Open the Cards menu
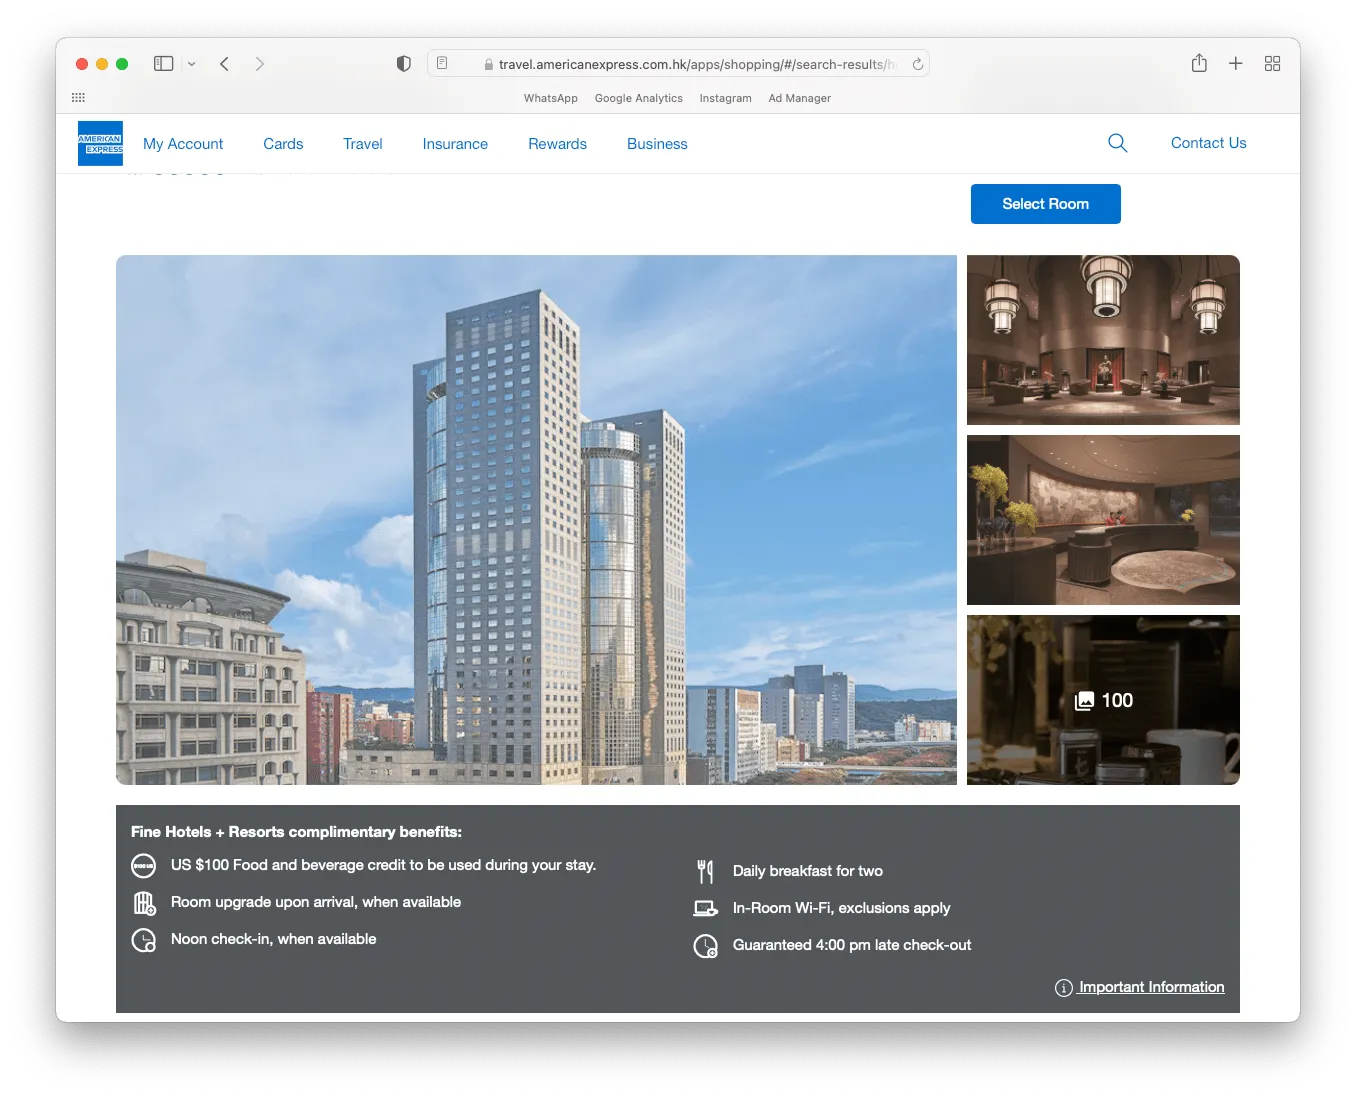This screenshot has height=1096, width=1356. [x=283, y=144]
